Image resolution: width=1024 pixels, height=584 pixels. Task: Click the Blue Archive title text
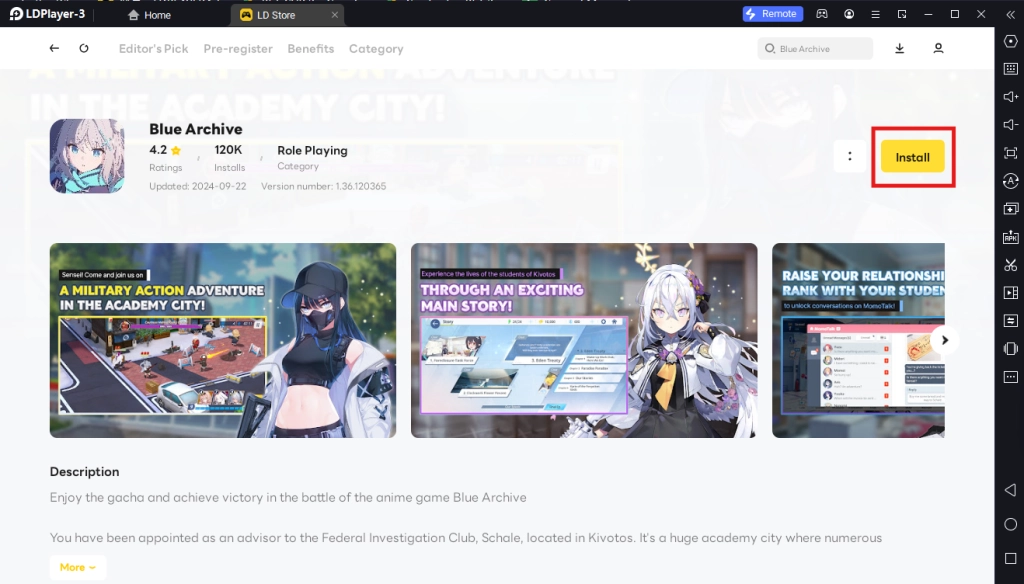(x=195, y=129)
